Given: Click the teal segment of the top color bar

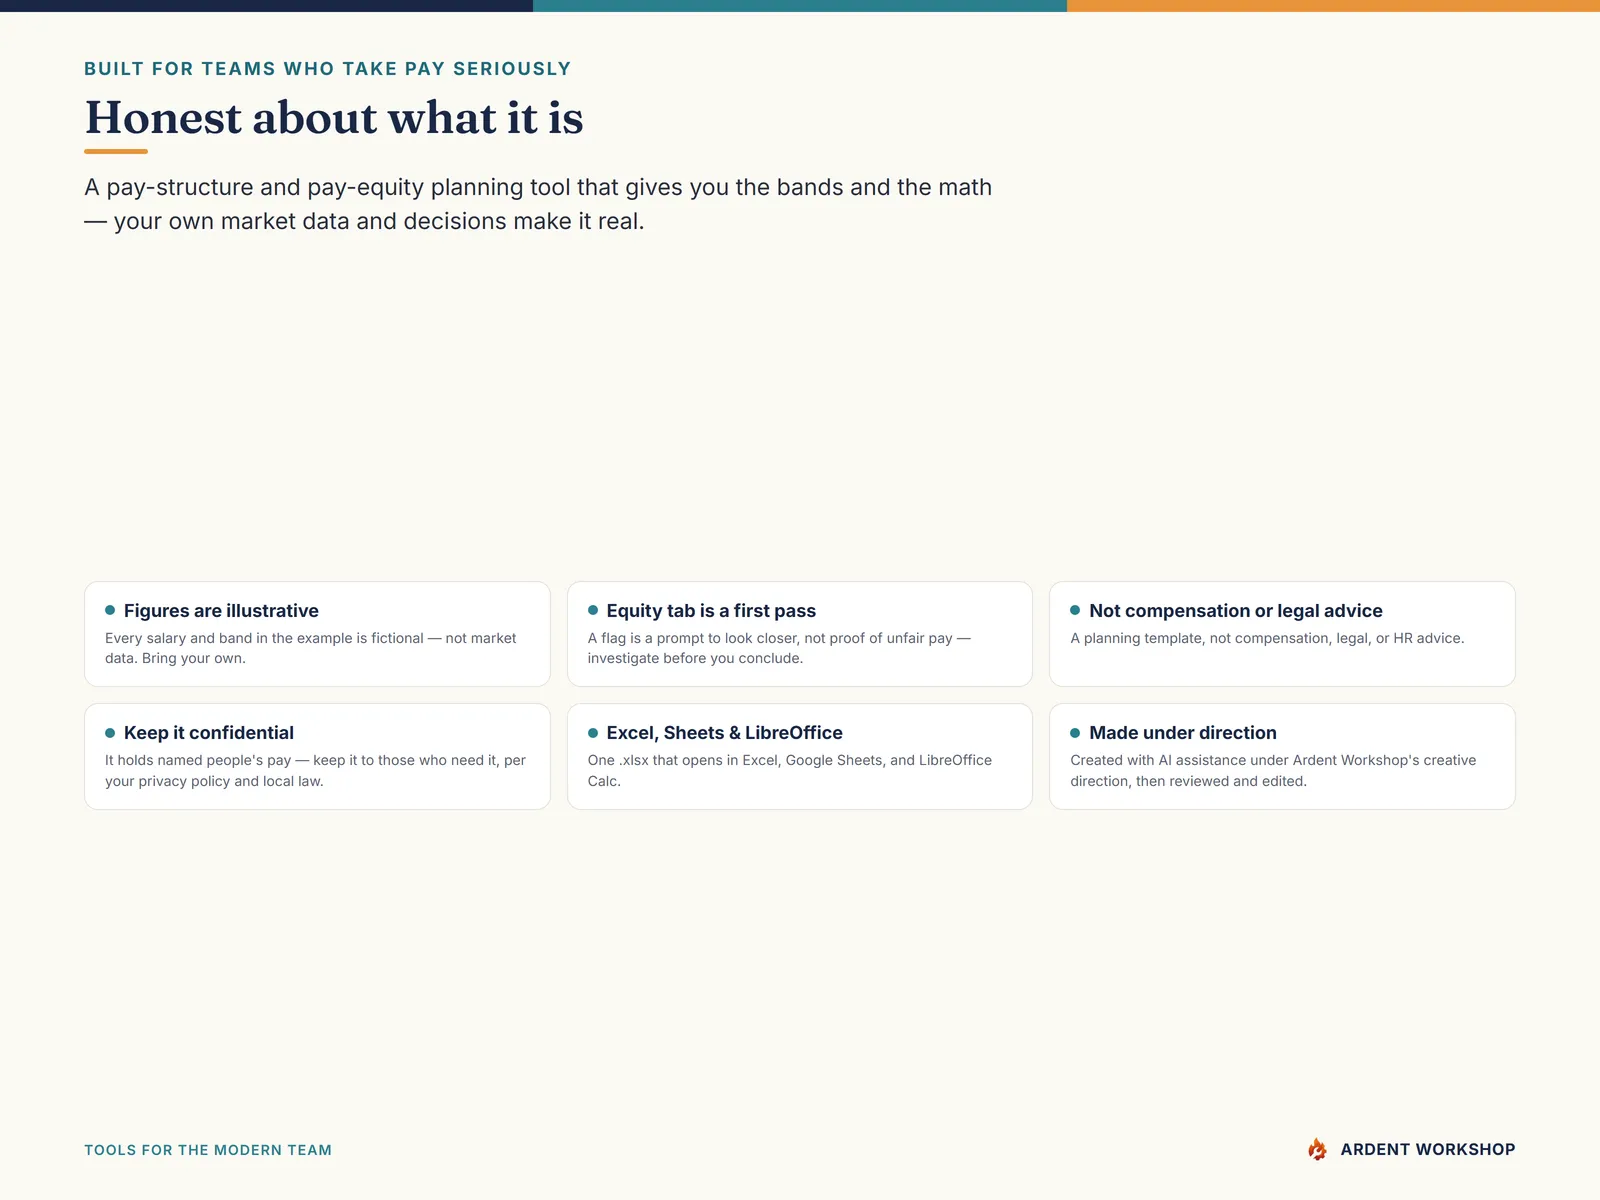Looking at the screenshot, I should pos(800,6).
